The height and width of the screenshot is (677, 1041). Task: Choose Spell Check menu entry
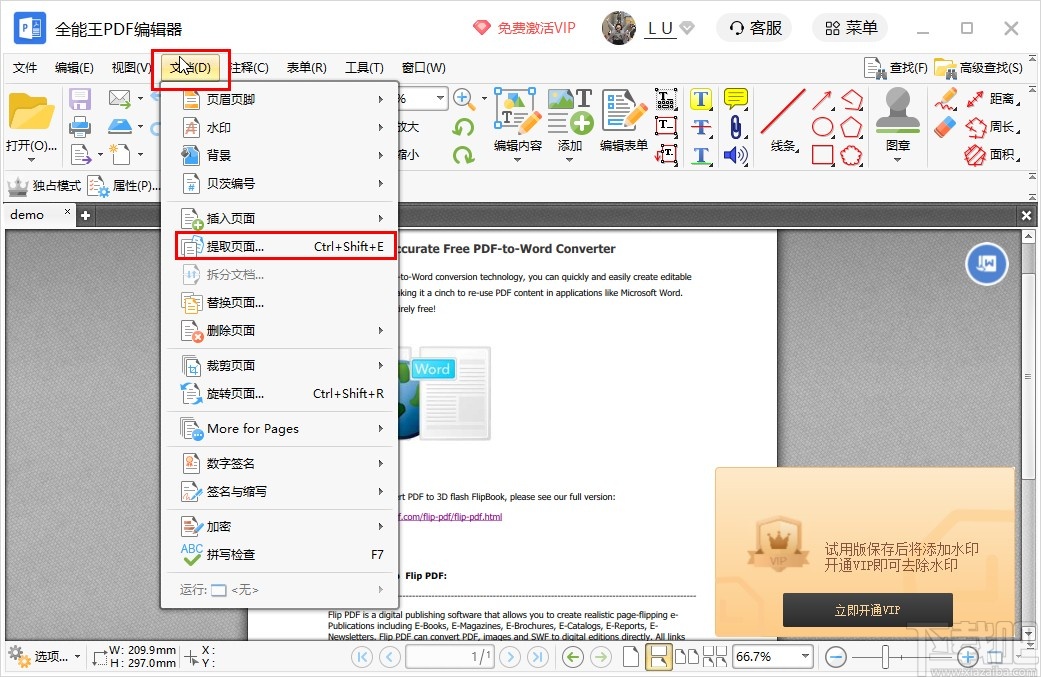click(x=282, y=555)
